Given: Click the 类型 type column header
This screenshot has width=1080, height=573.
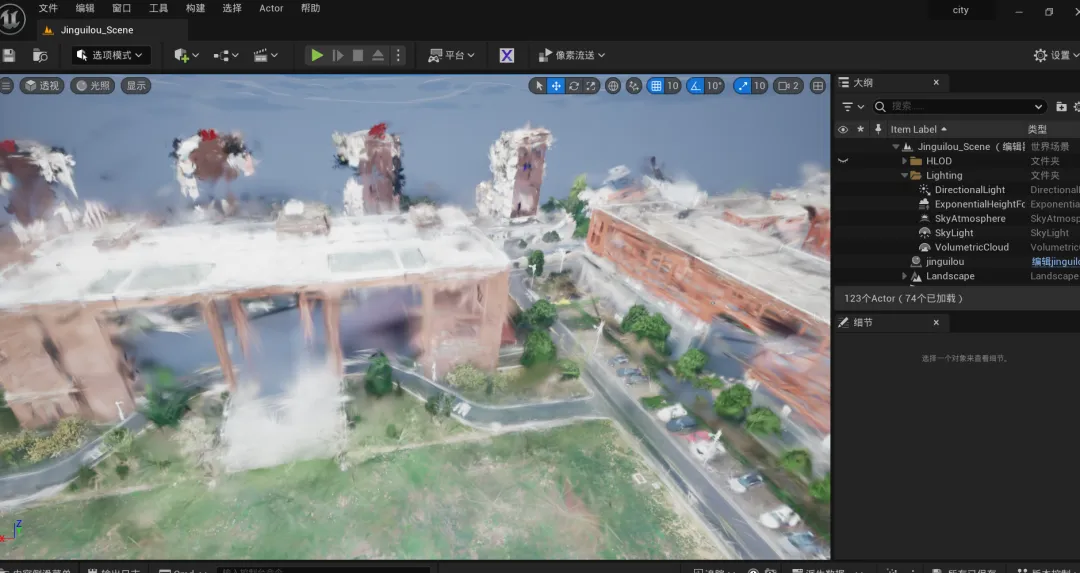Looking at the screenshot, I should (1037, 129).
